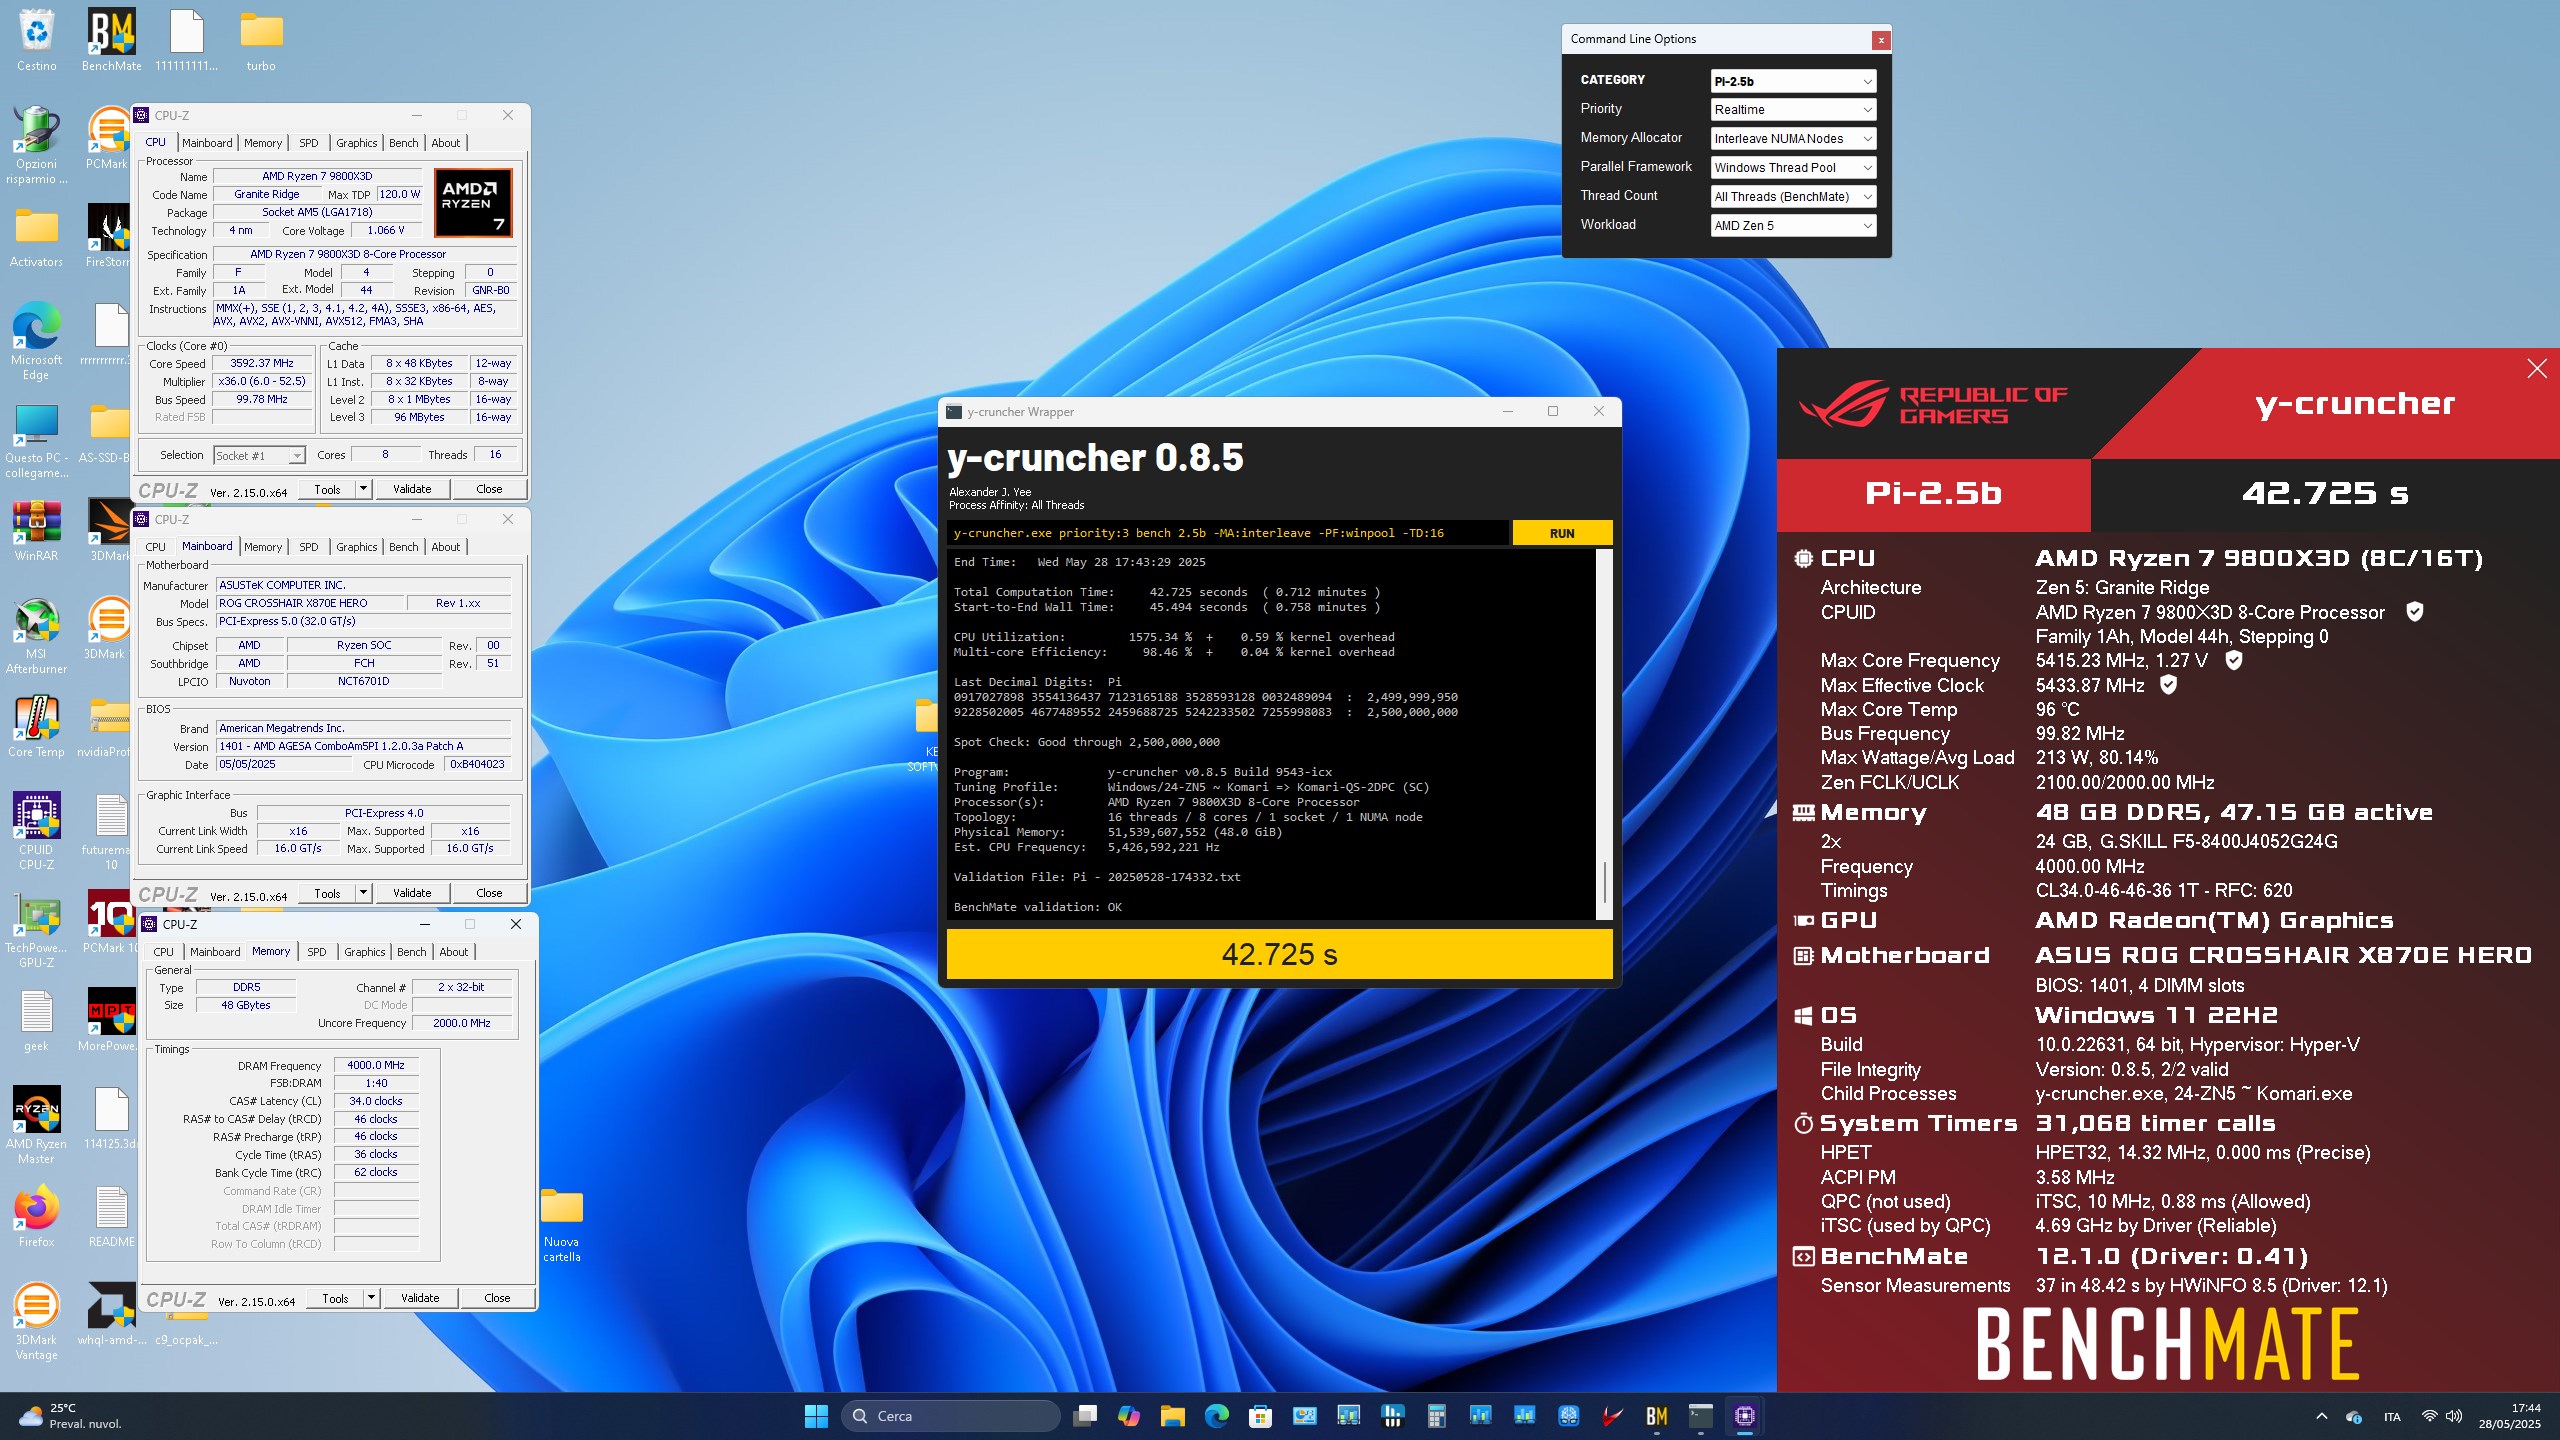Click the CPU-Z purple chip taskbar icon

(x=1744, y=1416)
